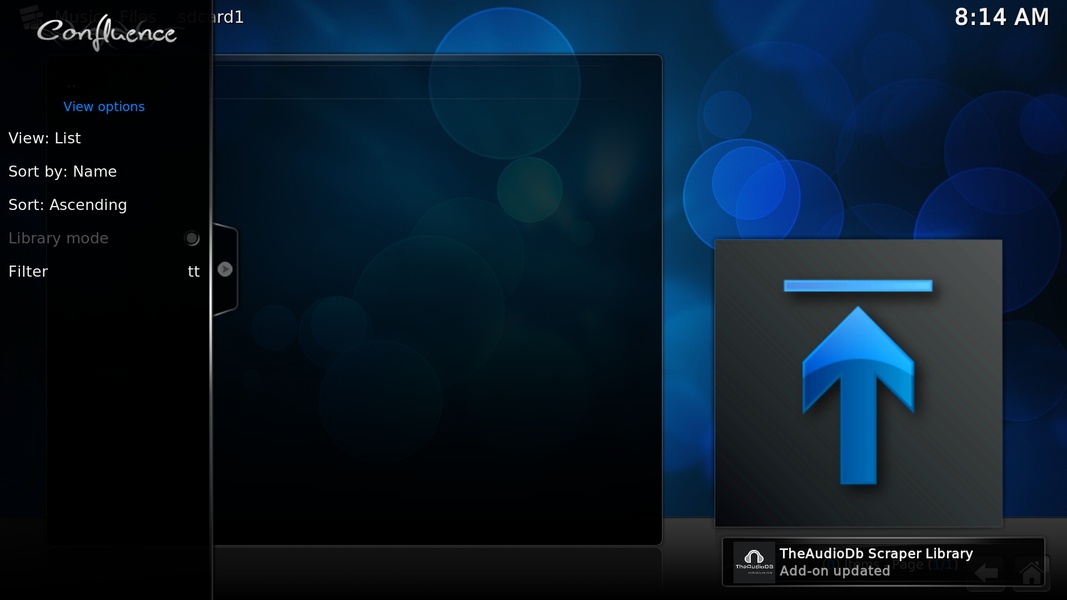The width and height of the screenshot is (1067, 600).
Task: Open the Filter field showing tt
Action: tap(104, 271)
